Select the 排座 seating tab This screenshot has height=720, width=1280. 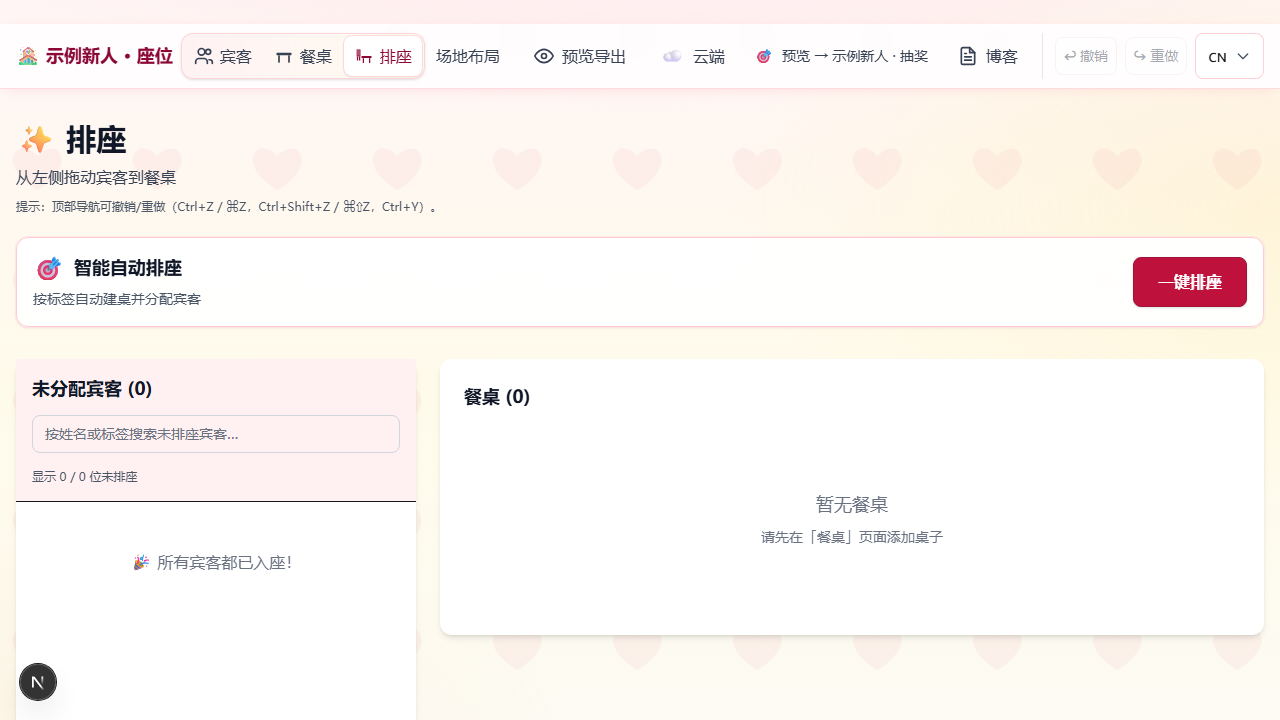click(384, 56)
